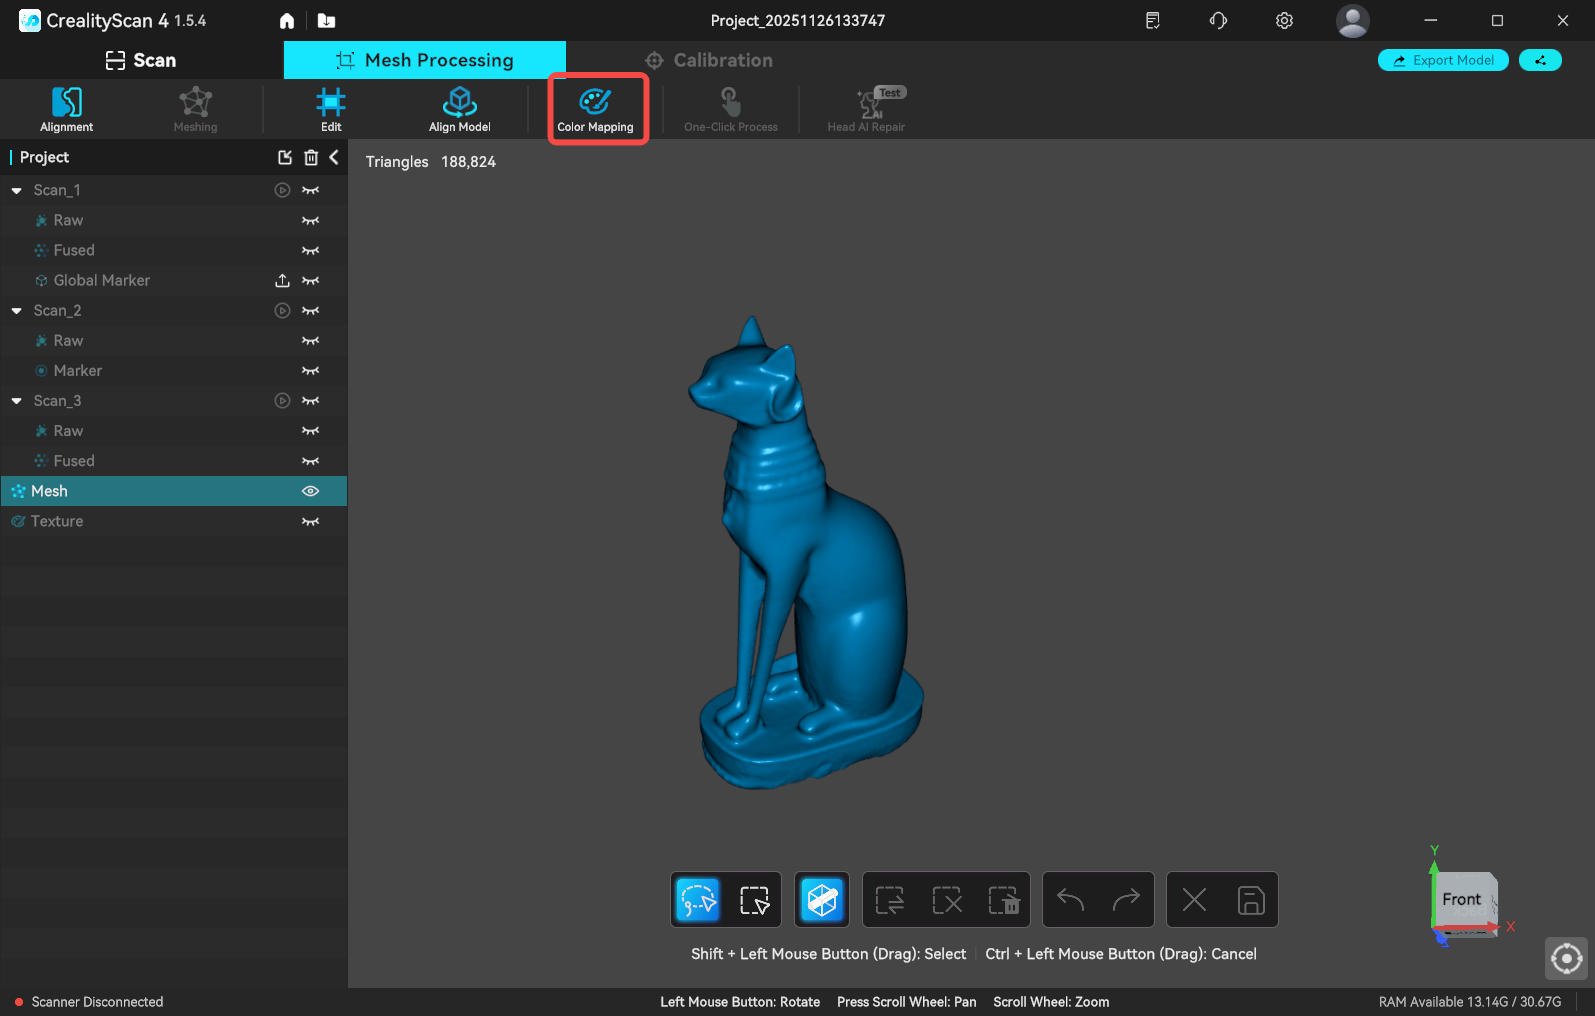The width and height of the screenshot is (1595, 1016).
Task: Hide the Mesh layer via eye icon
Action: pos(311,491)
